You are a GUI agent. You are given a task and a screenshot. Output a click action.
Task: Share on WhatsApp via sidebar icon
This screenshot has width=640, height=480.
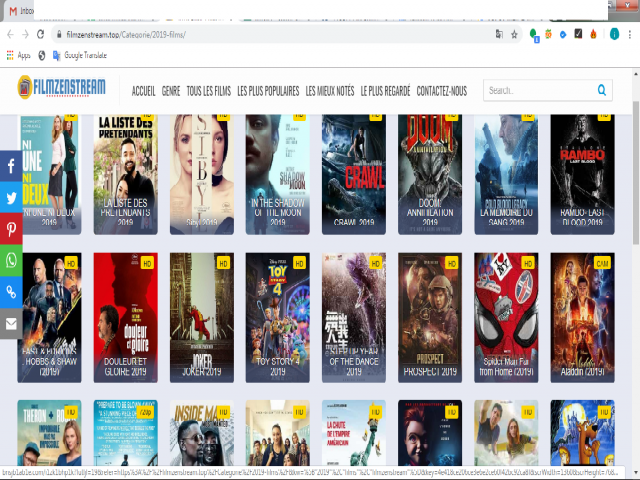(x=11, y=260)
